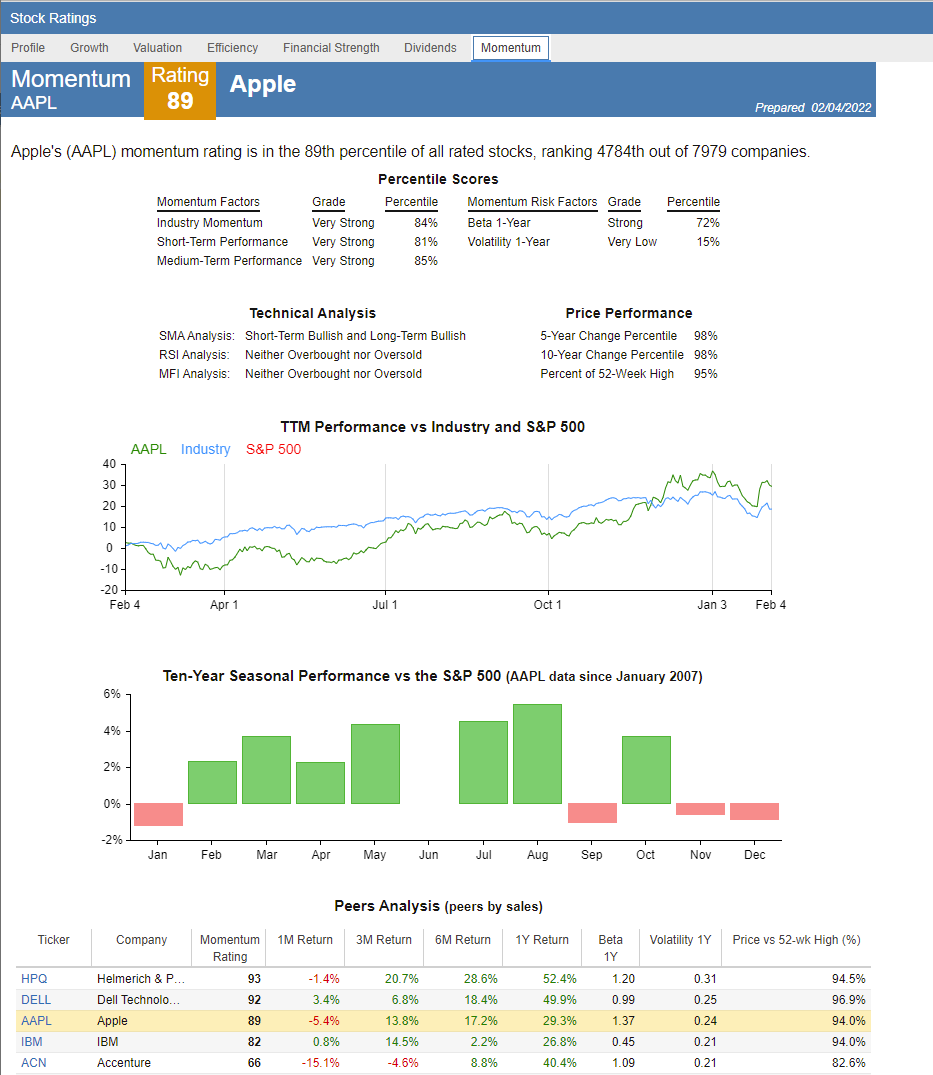Click the January negative seasonal bar
Image resolution: width=933 pixels, height=1075 pixels.
158,814
